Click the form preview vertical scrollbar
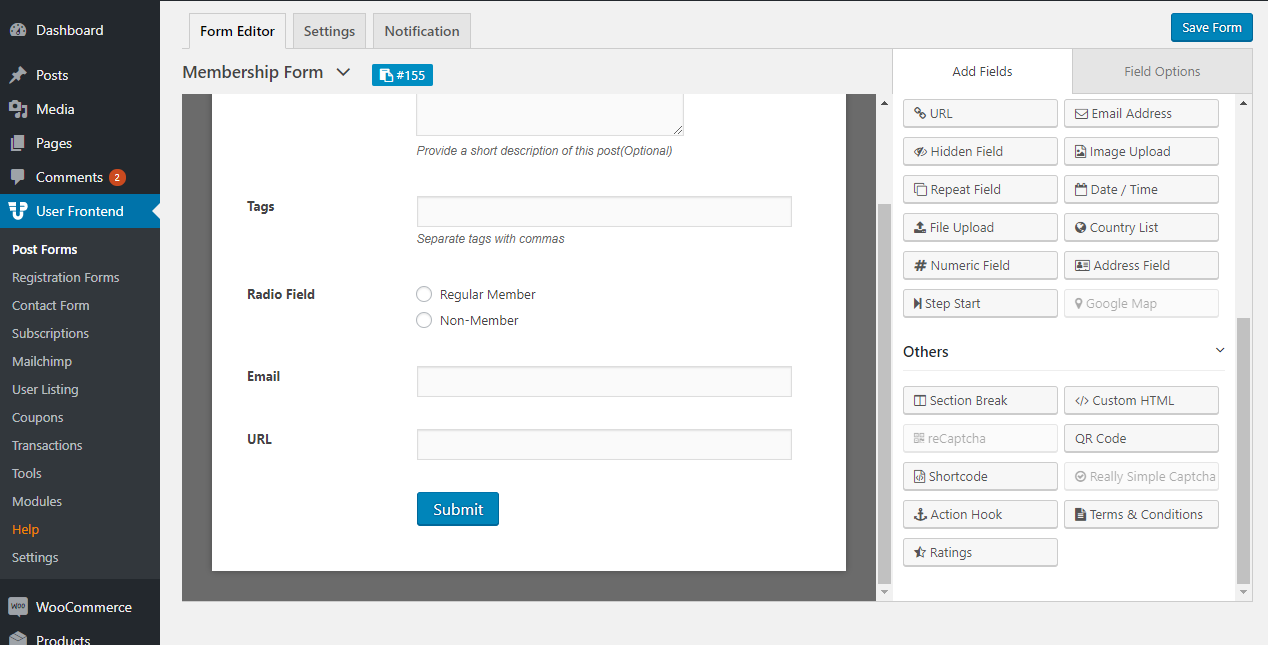 [883, 392]
